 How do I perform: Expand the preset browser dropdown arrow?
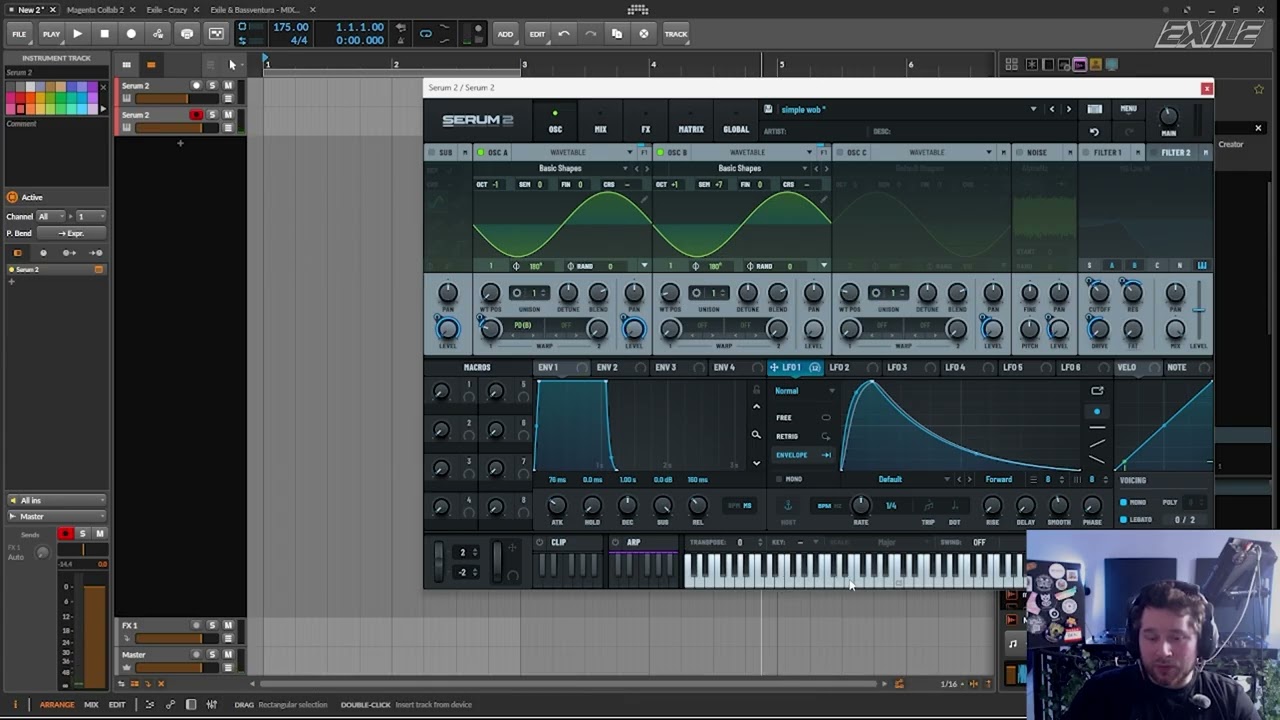(1033, 109)
